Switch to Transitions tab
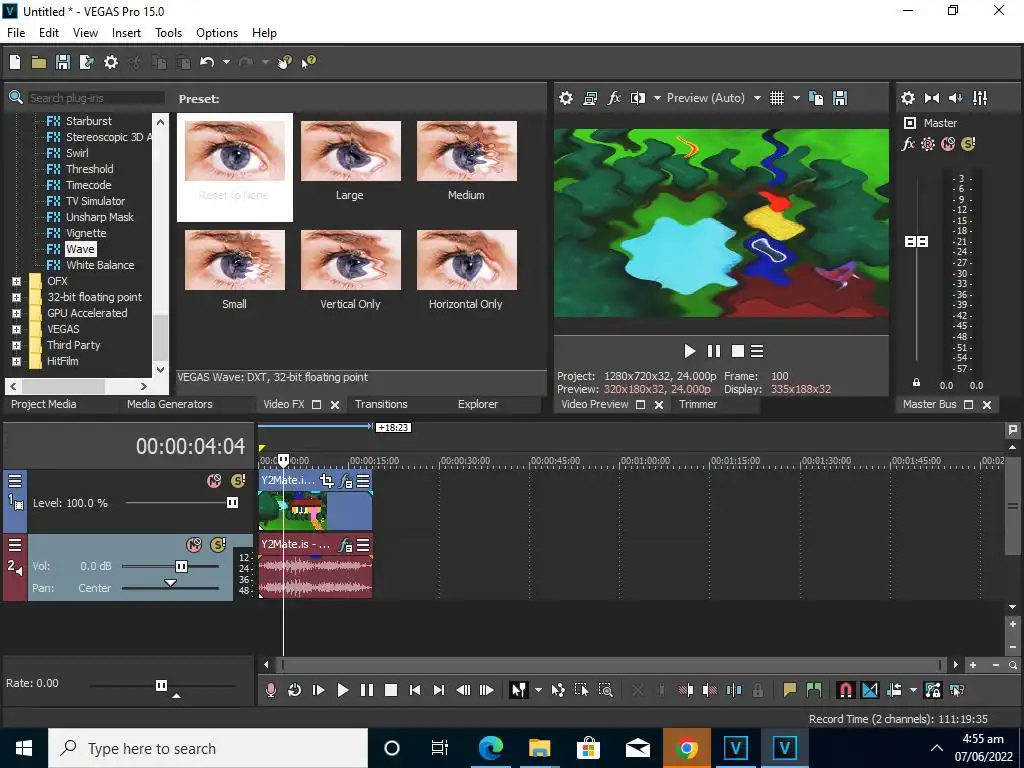This screenshot has width=1024, height=768. [381, 404]
